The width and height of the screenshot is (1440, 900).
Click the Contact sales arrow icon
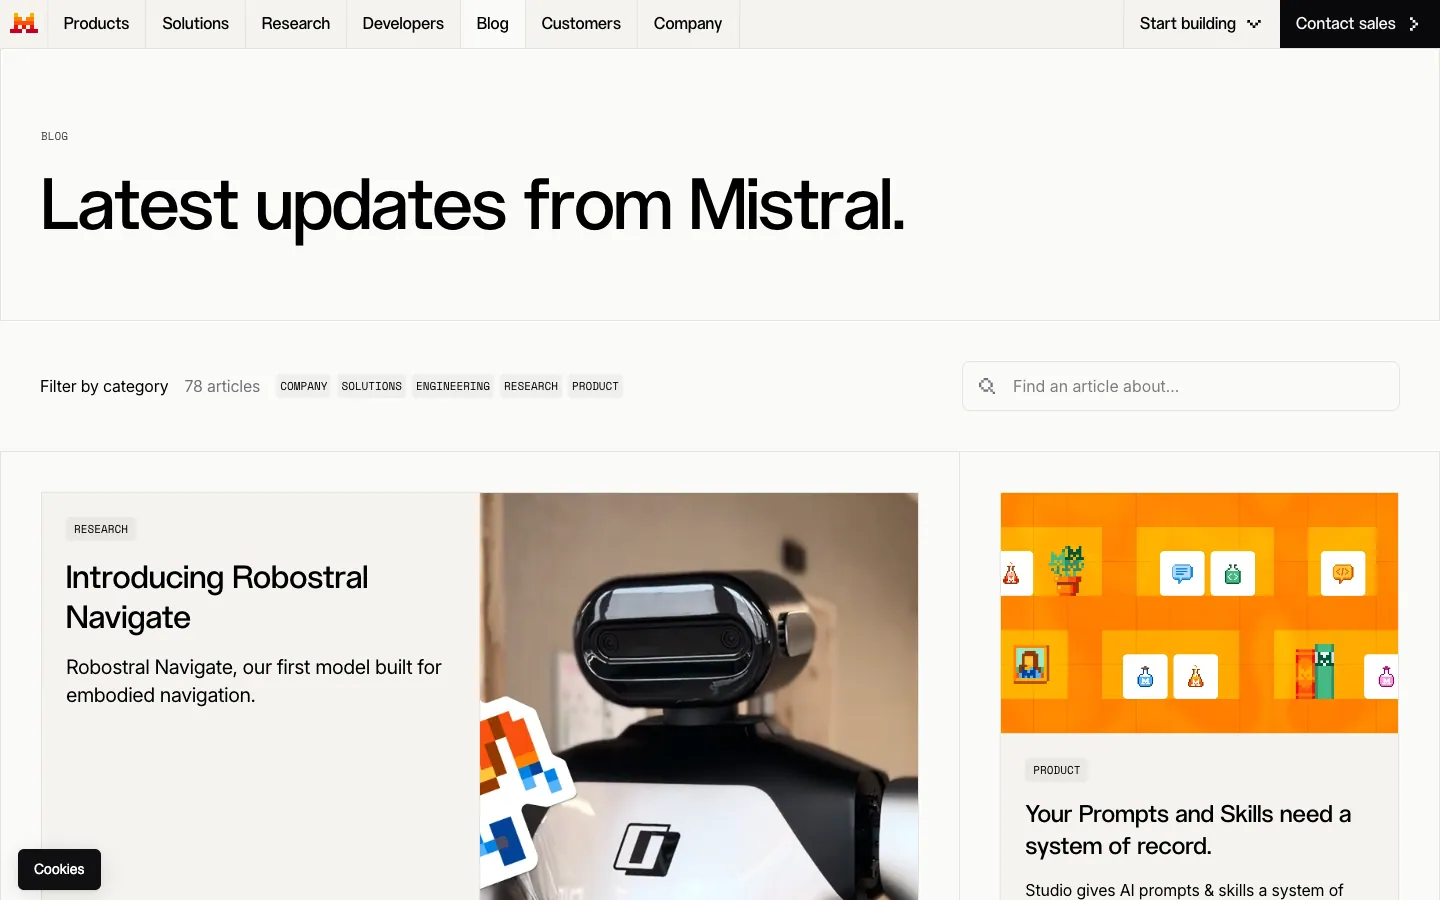1413,24
